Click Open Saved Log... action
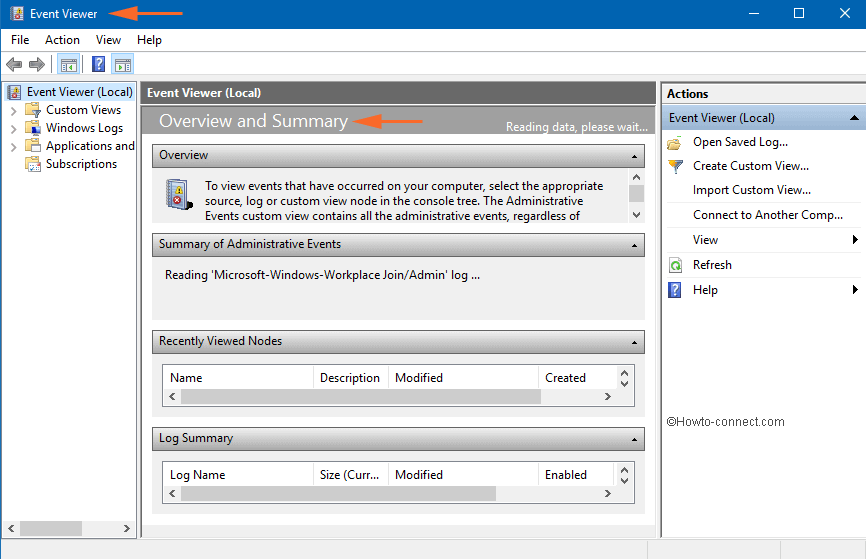 740,143
